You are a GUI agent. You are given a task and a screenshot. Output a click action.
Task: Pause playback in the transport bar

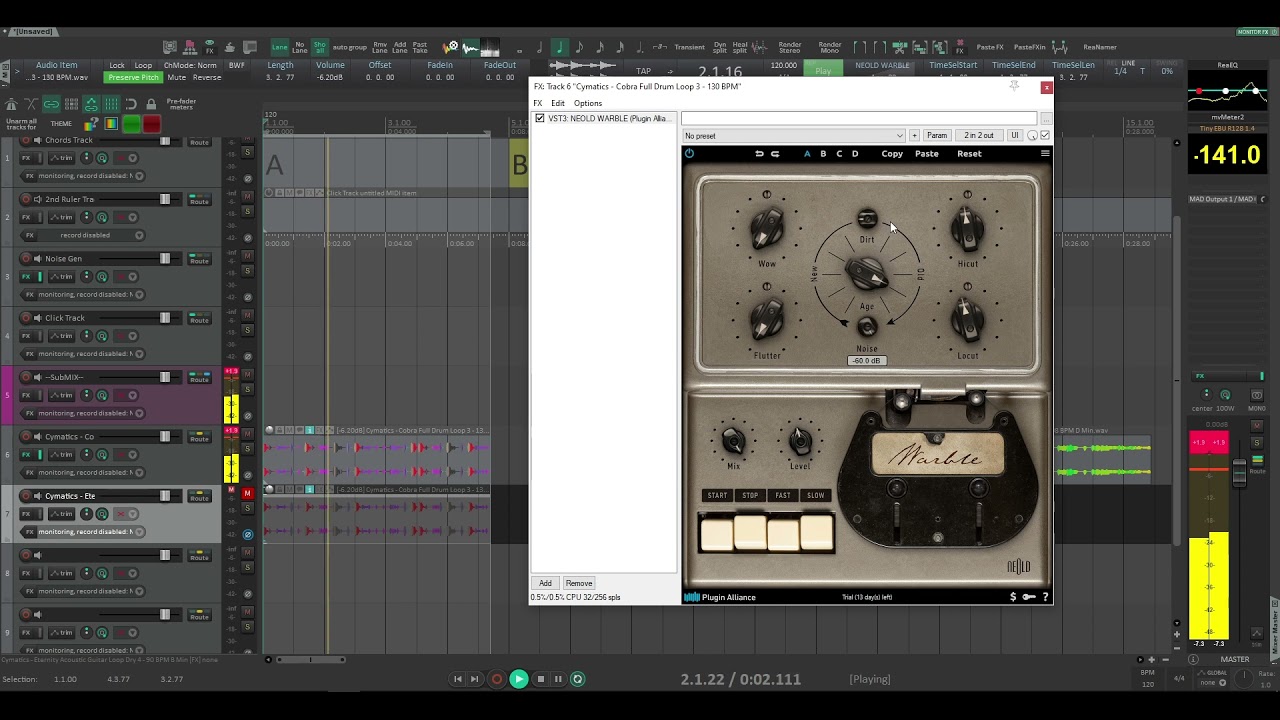pos(558,679)
